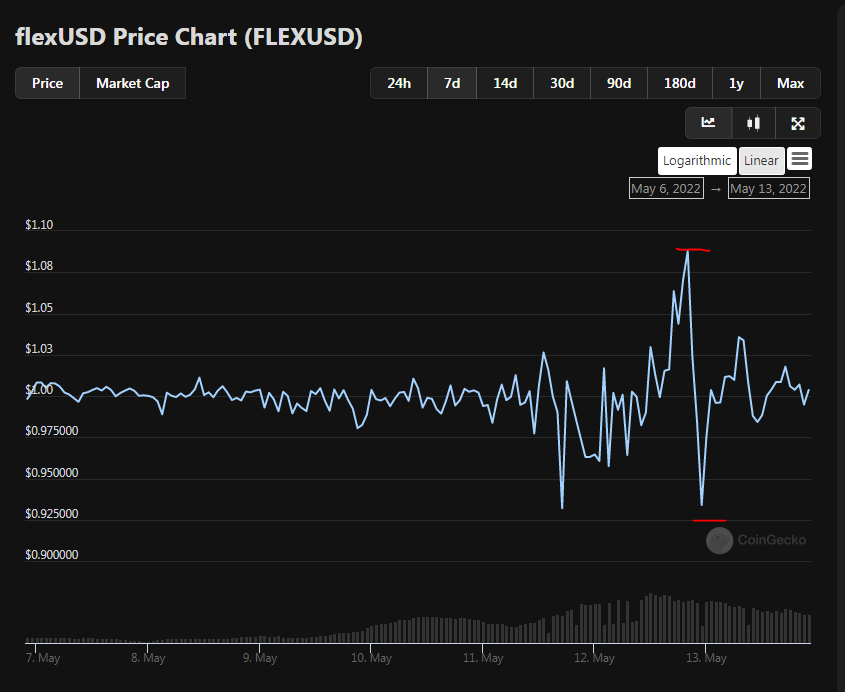Screen dimensions: 845x692
Task: Choose the 30d time range
Action: (x=562, y=83)
